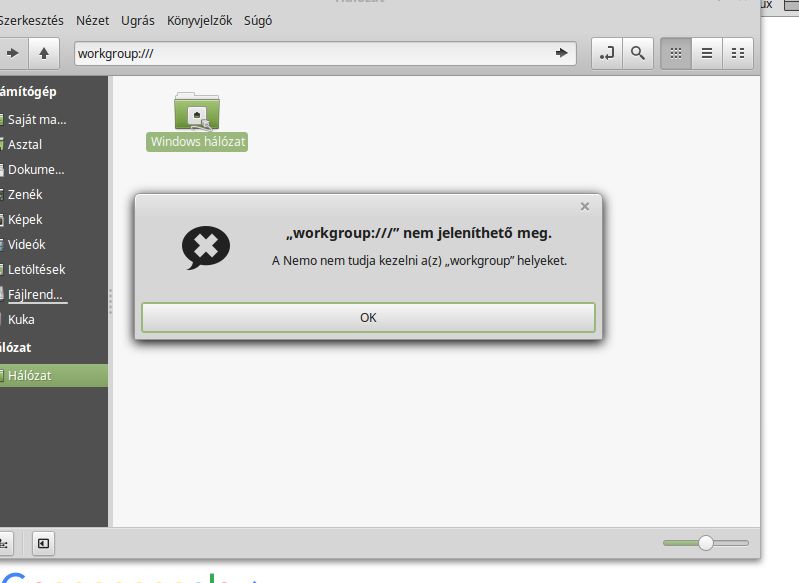This screenshot has width=799, height=583.
Task: Open the Nézet menu
Action: pos(92,20)
